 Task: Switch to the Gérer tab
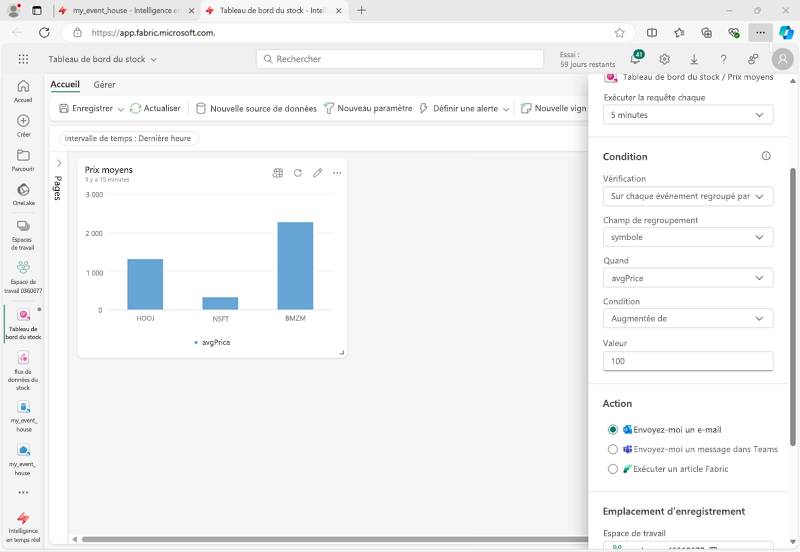pos(105,85)
